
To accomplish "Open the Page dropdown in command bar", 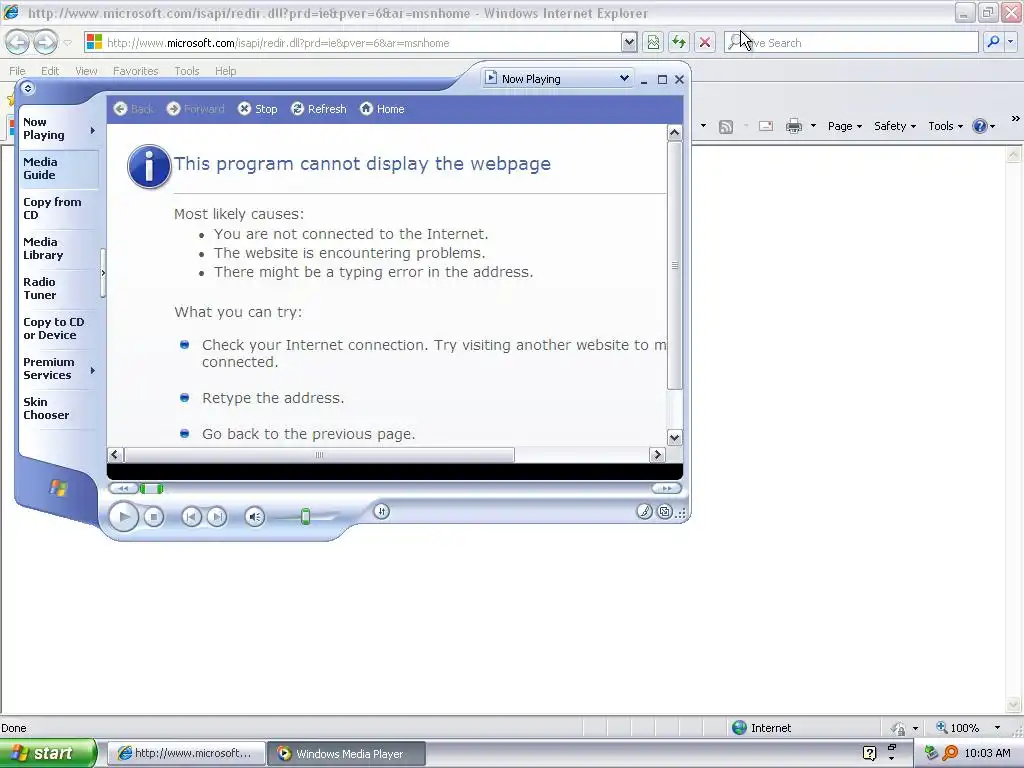I will click(x=844, y=126).
